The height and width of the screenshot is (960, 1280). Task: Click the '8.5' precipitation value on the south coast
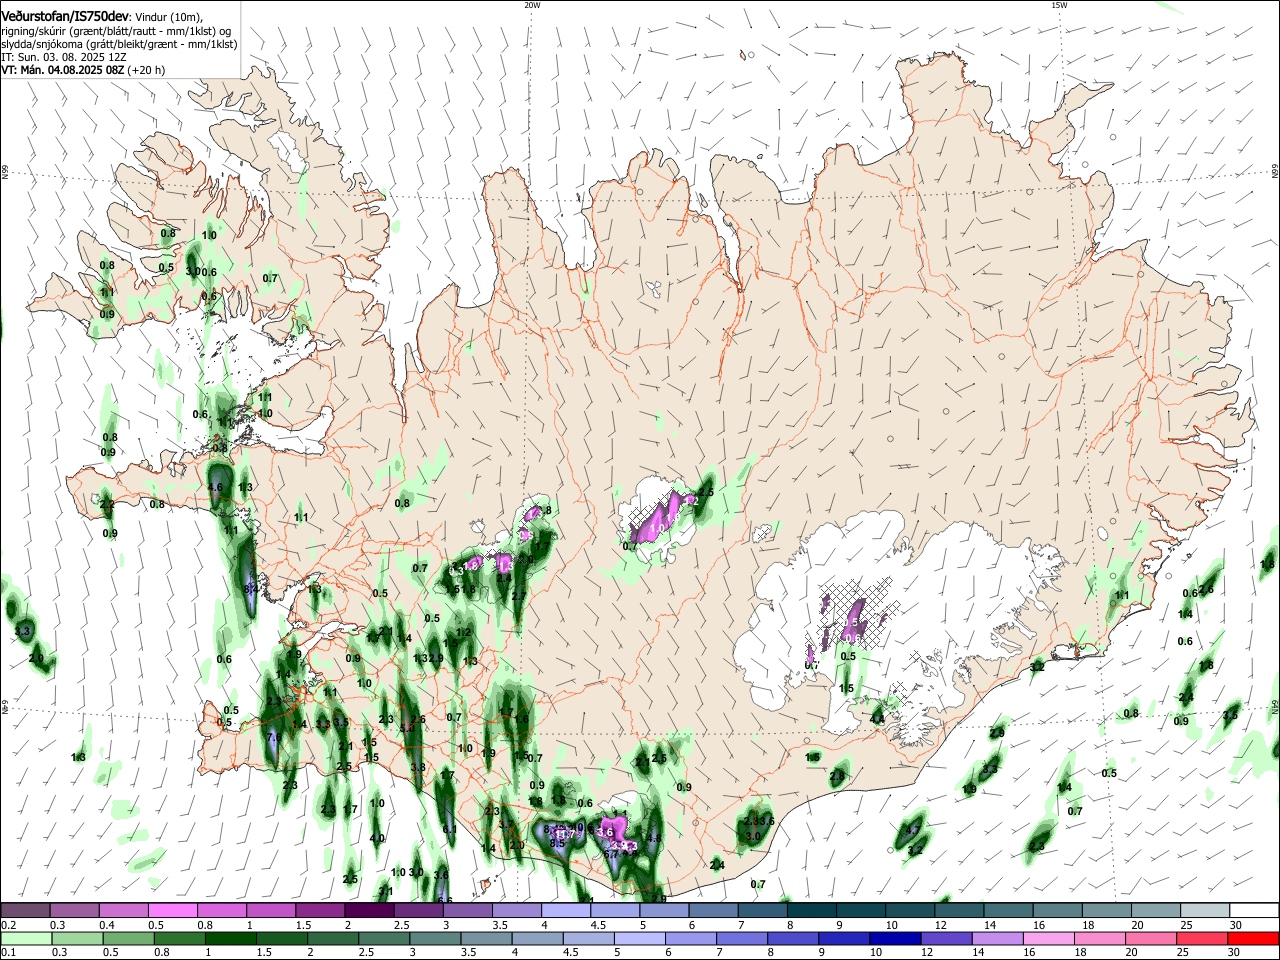point(558,843)
